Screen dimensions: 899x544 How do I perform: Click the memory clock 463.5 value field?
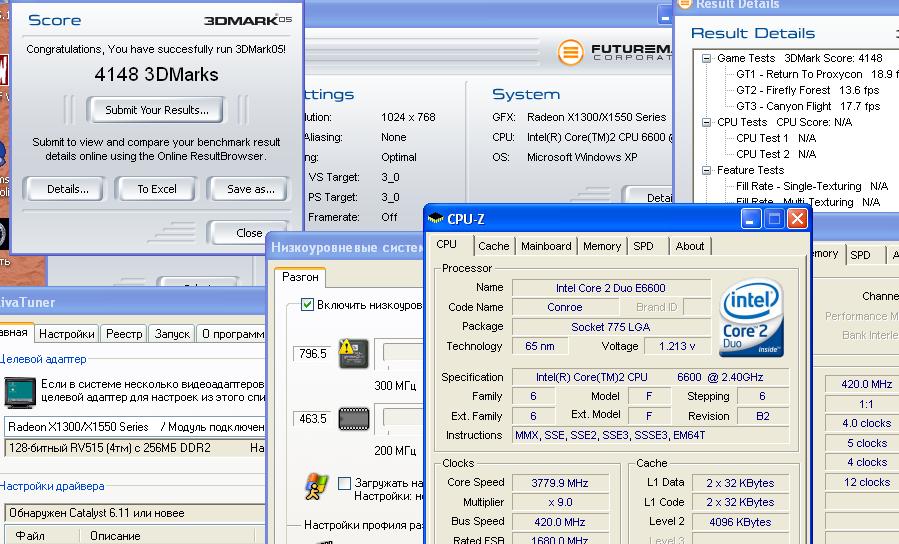312,418
